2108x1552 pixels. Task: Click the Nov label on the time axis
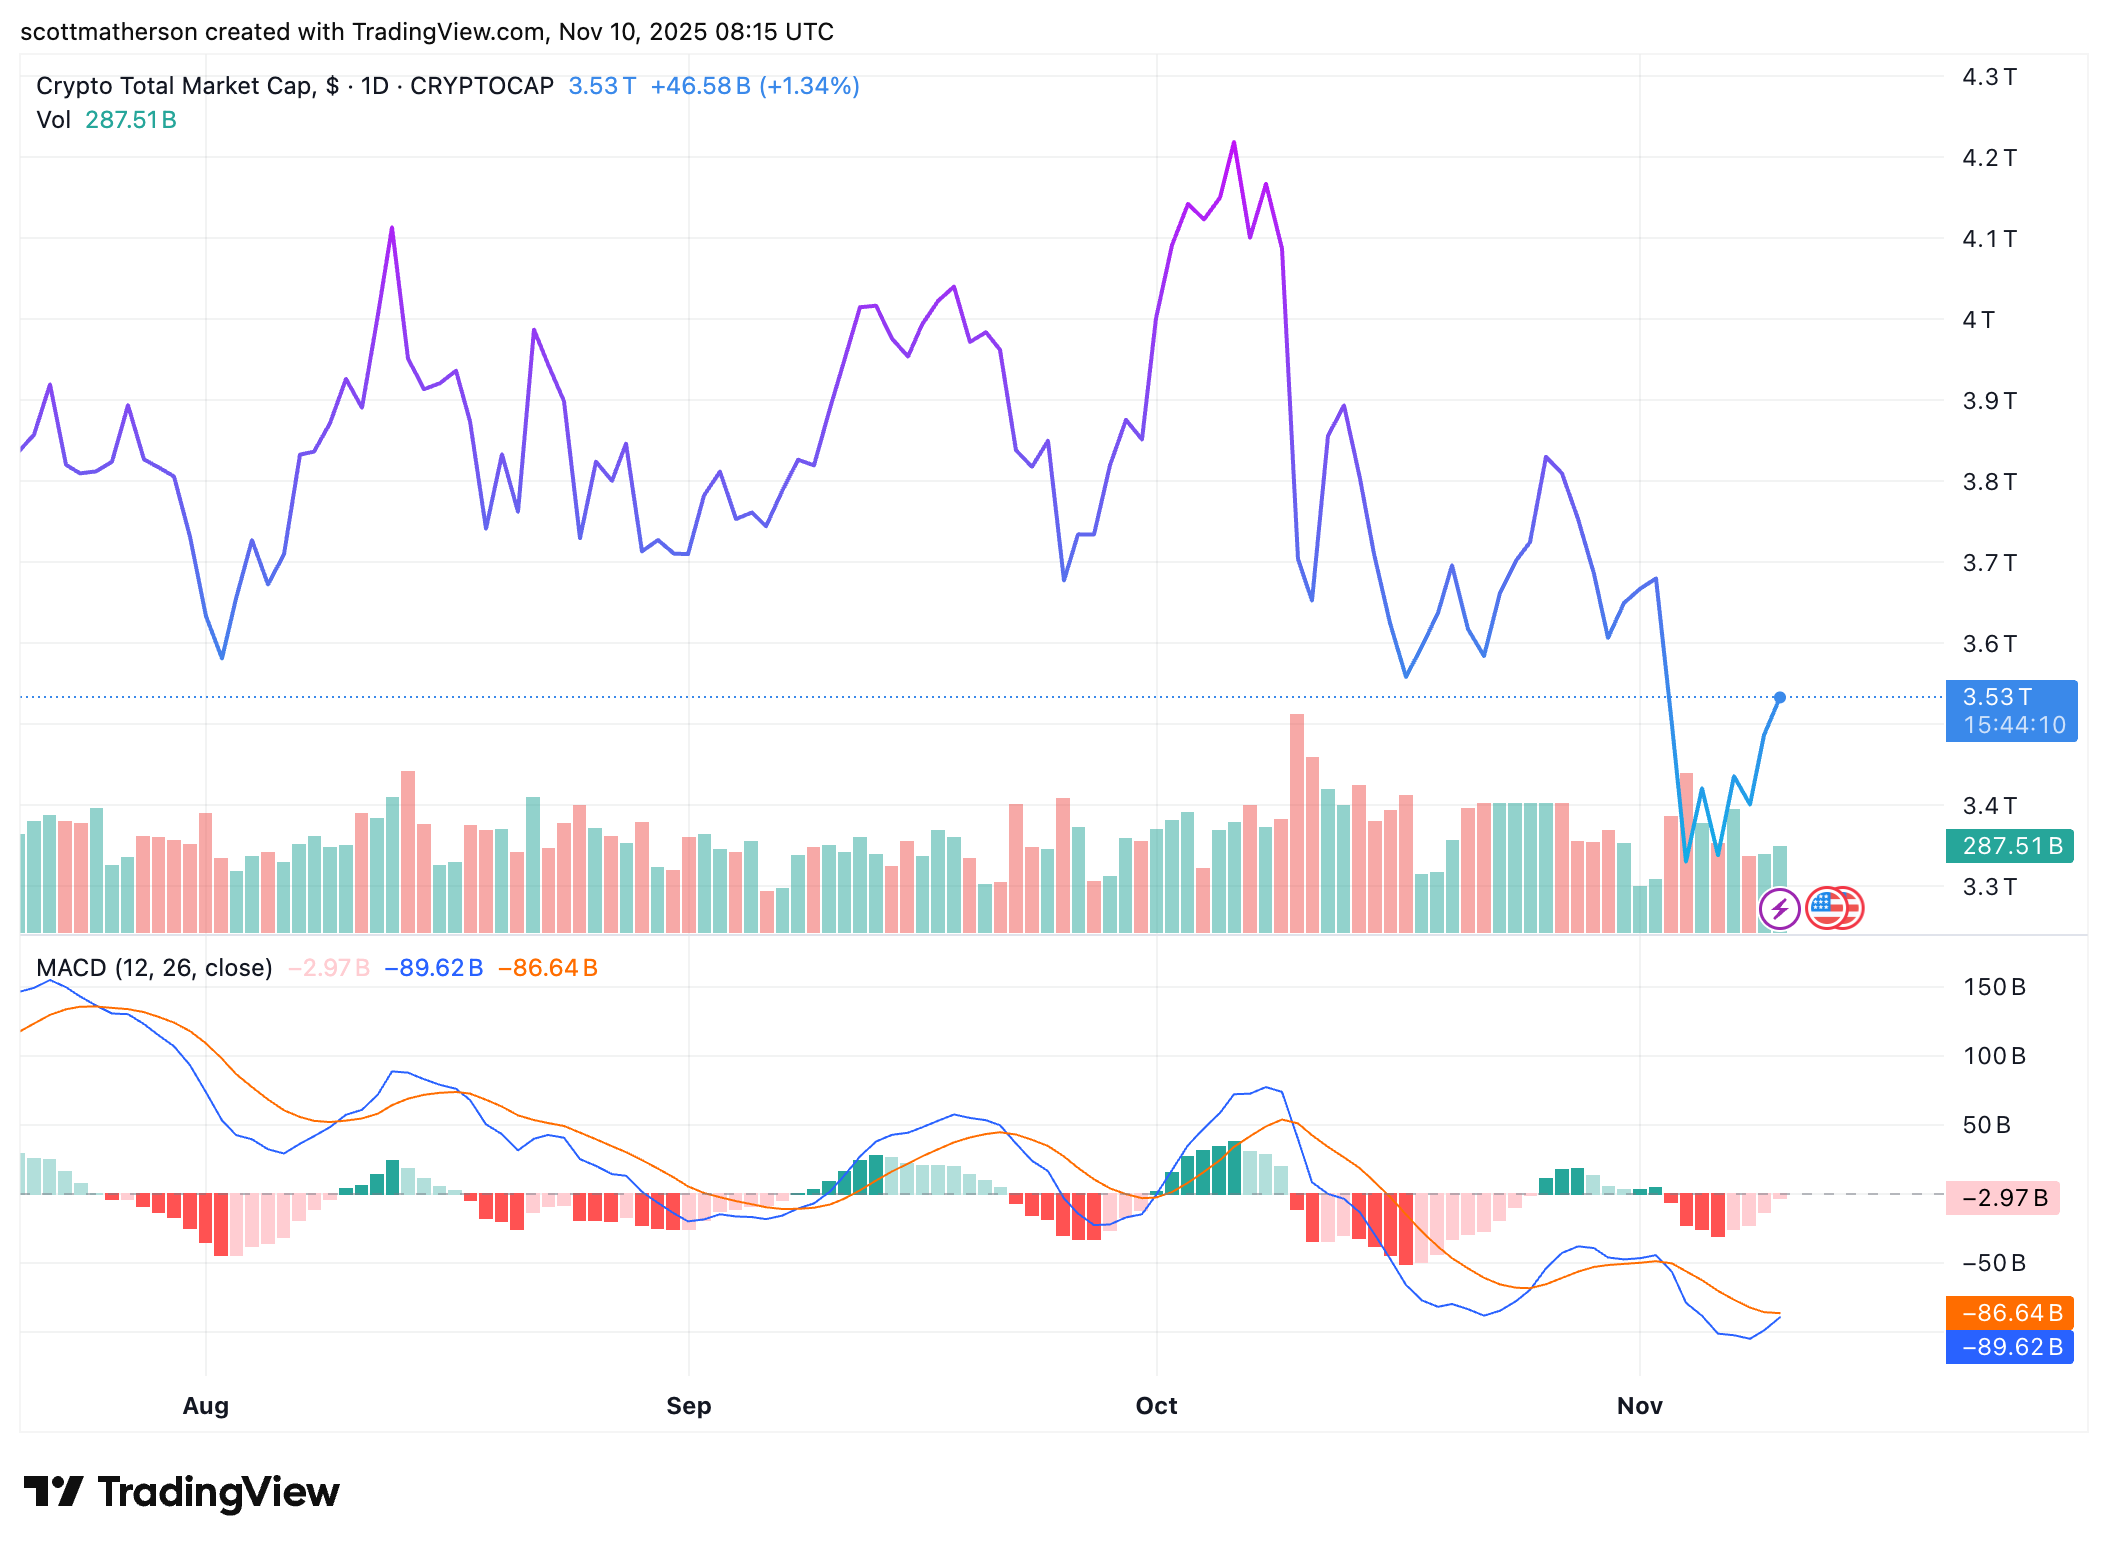(x=1639, y=1406)
